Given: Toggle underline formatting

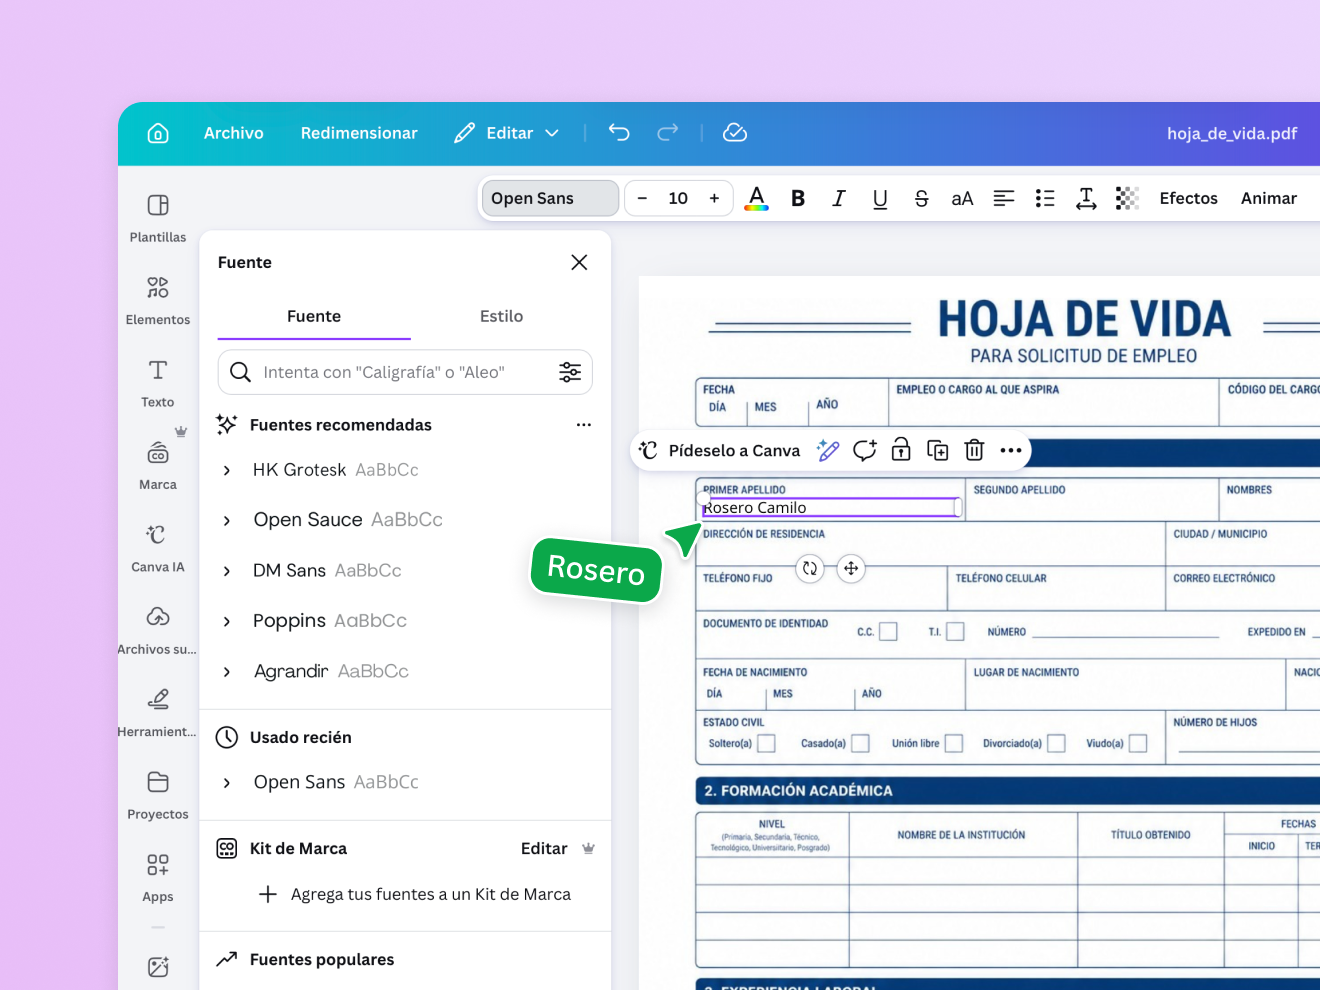Looking at the screenshot, I should click(880, 198).
